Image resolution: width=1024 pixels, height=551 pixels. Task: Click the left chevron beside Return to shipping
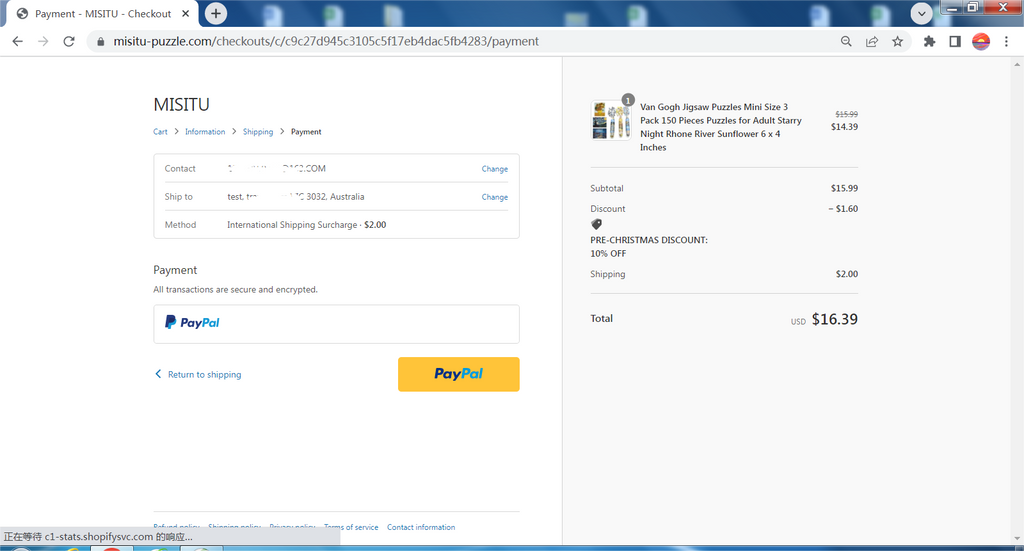[157, 374]
